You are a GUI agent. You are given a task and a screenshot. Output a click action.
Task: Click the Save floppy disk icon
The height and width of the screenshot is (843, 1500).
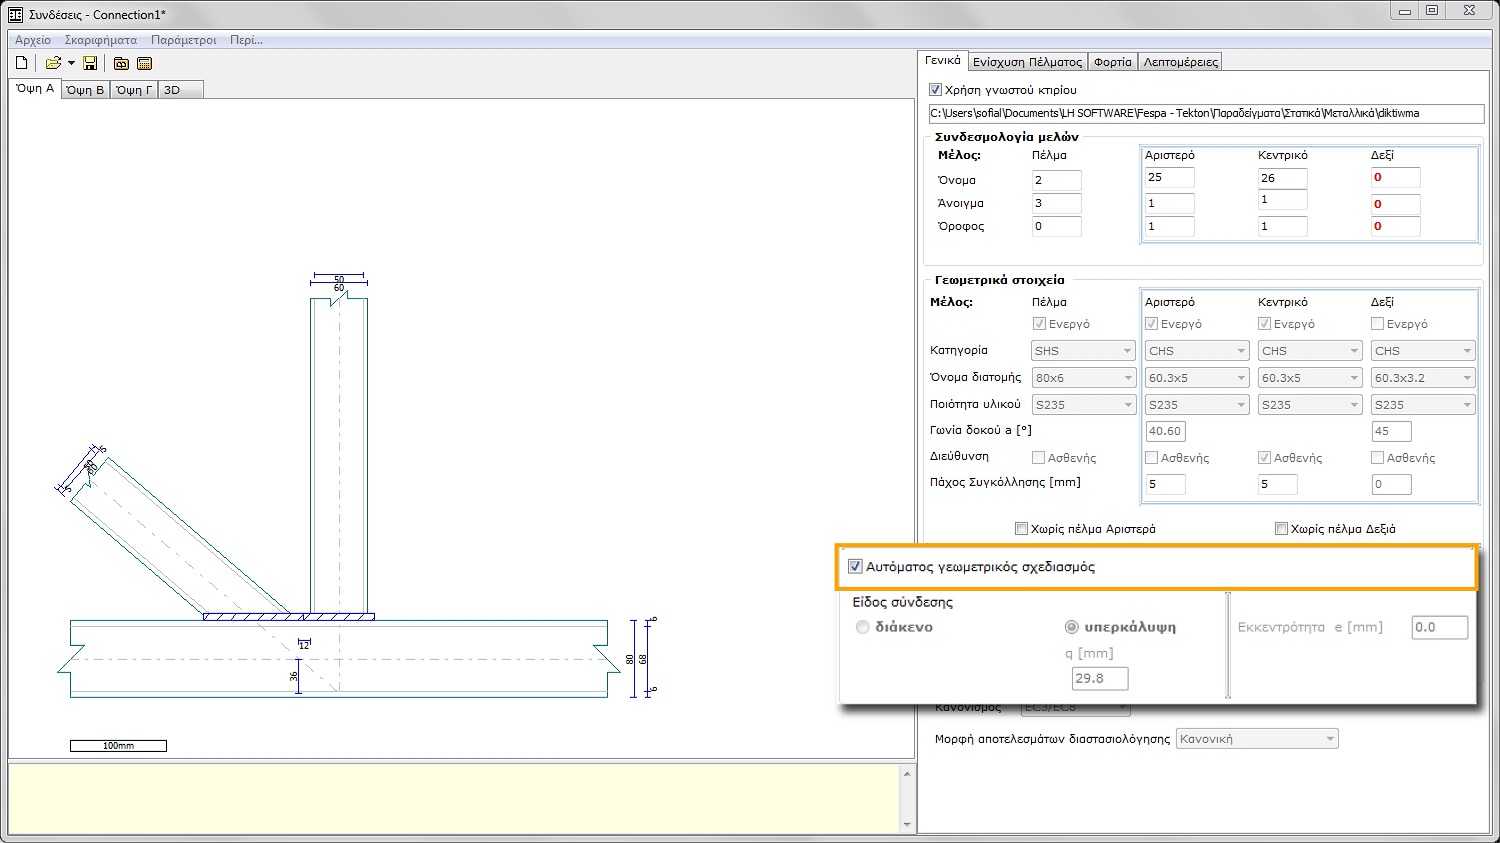(90, 63)
